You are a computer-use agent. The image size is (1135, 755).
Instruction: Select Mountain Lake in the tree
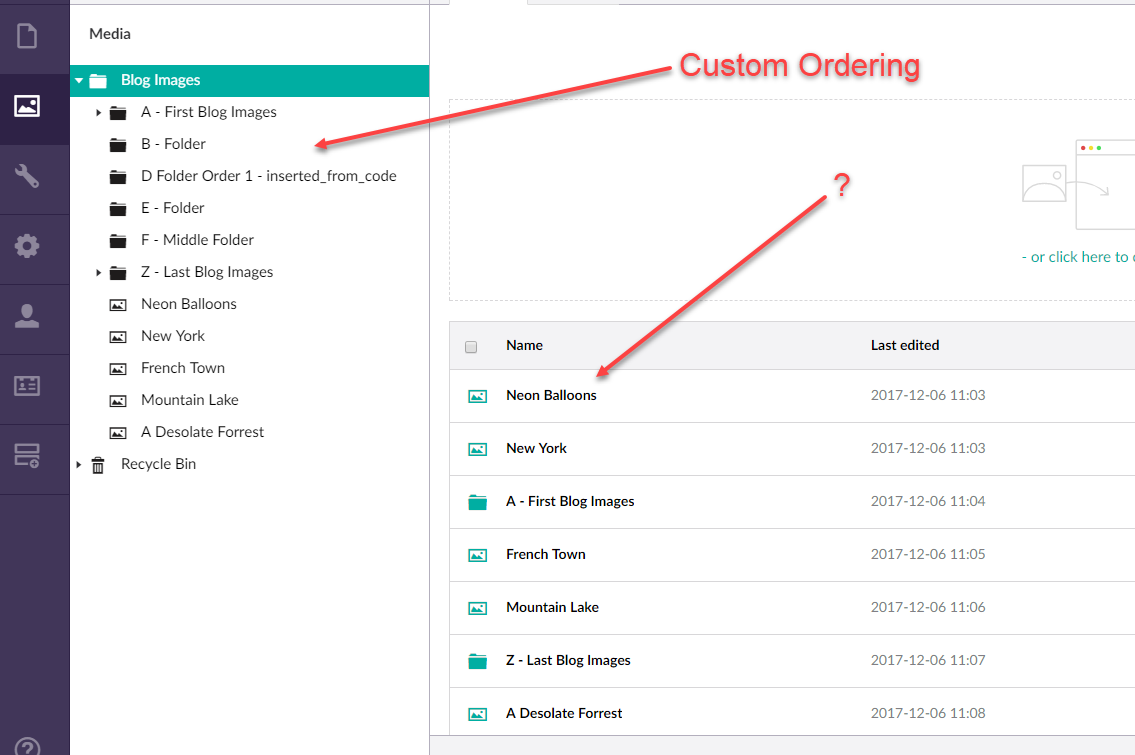click(x=190, y=400)
